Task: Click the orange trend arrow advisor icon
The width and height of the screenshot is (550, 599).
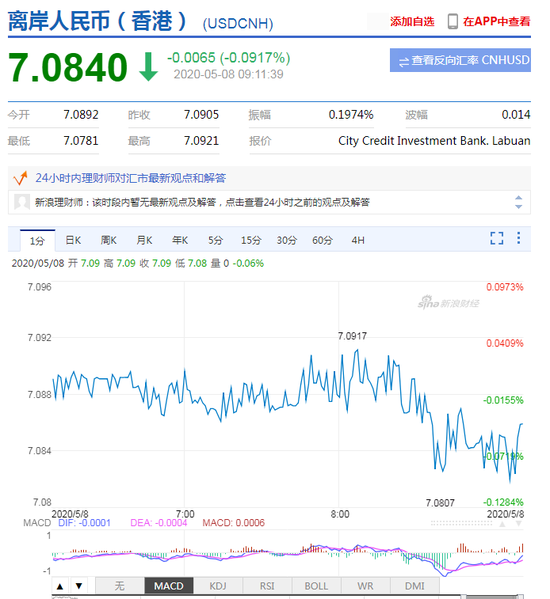Action: (x=20, y=178)
